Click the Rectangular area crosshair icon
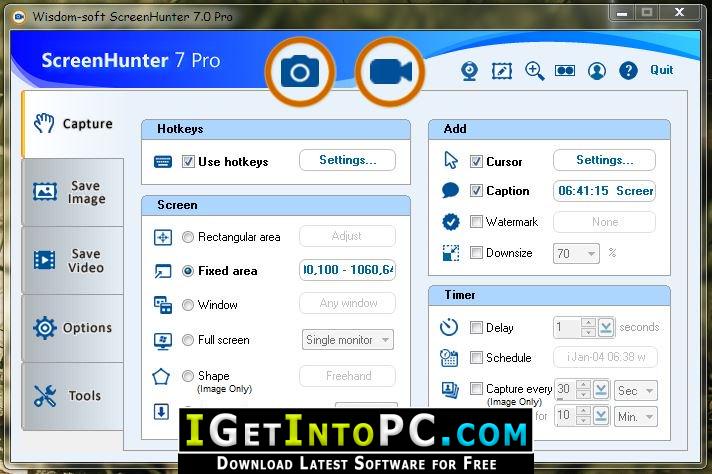712x474 pixels. [x=163, y=237]
